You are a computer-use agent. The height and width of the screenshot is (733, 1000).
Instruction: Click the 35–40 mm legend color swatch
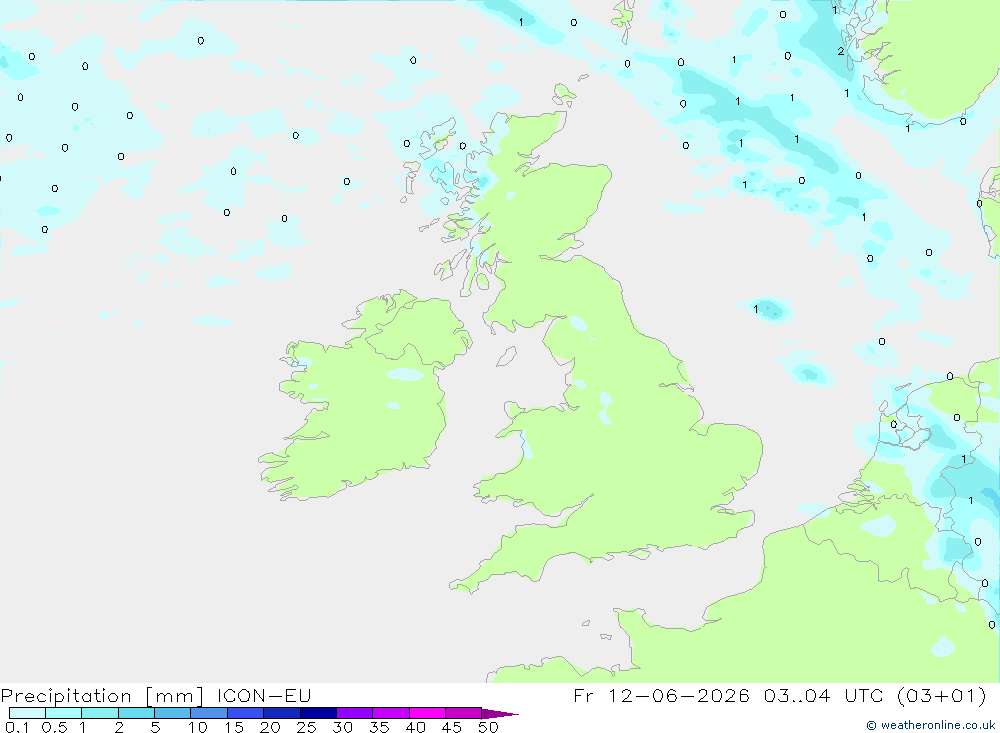(x=391, y=713)
